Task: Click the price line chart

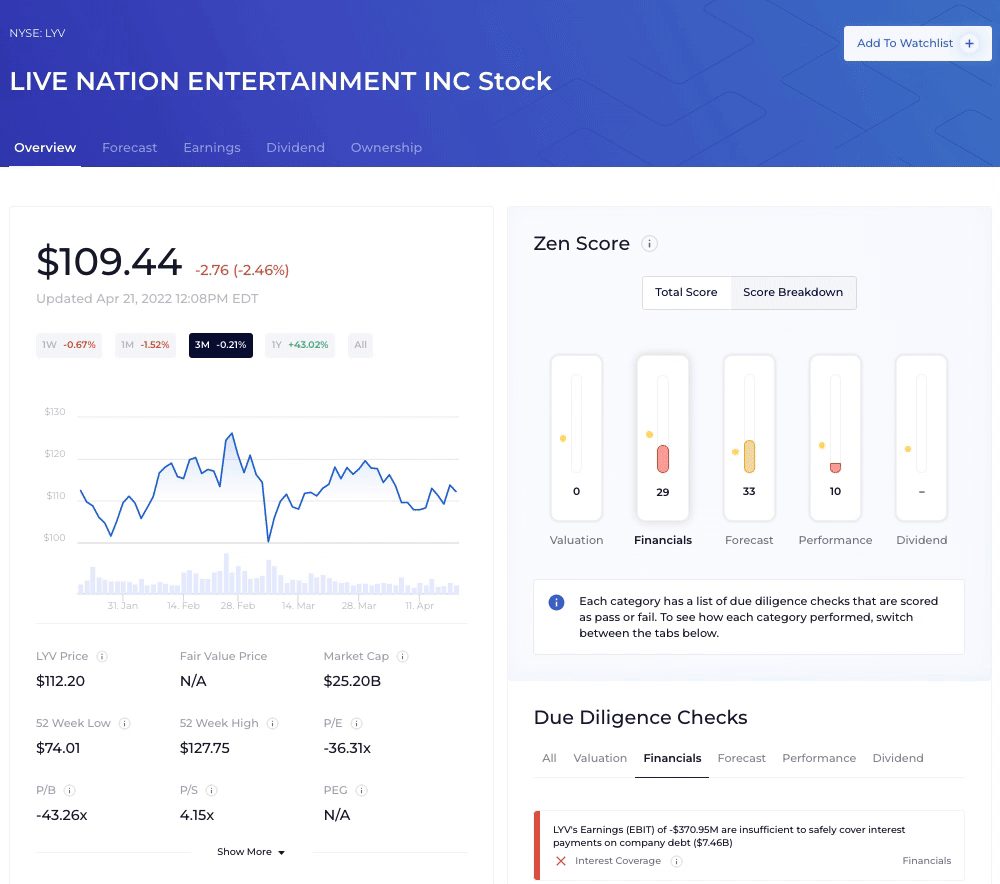Action: [x=268, y=488]
